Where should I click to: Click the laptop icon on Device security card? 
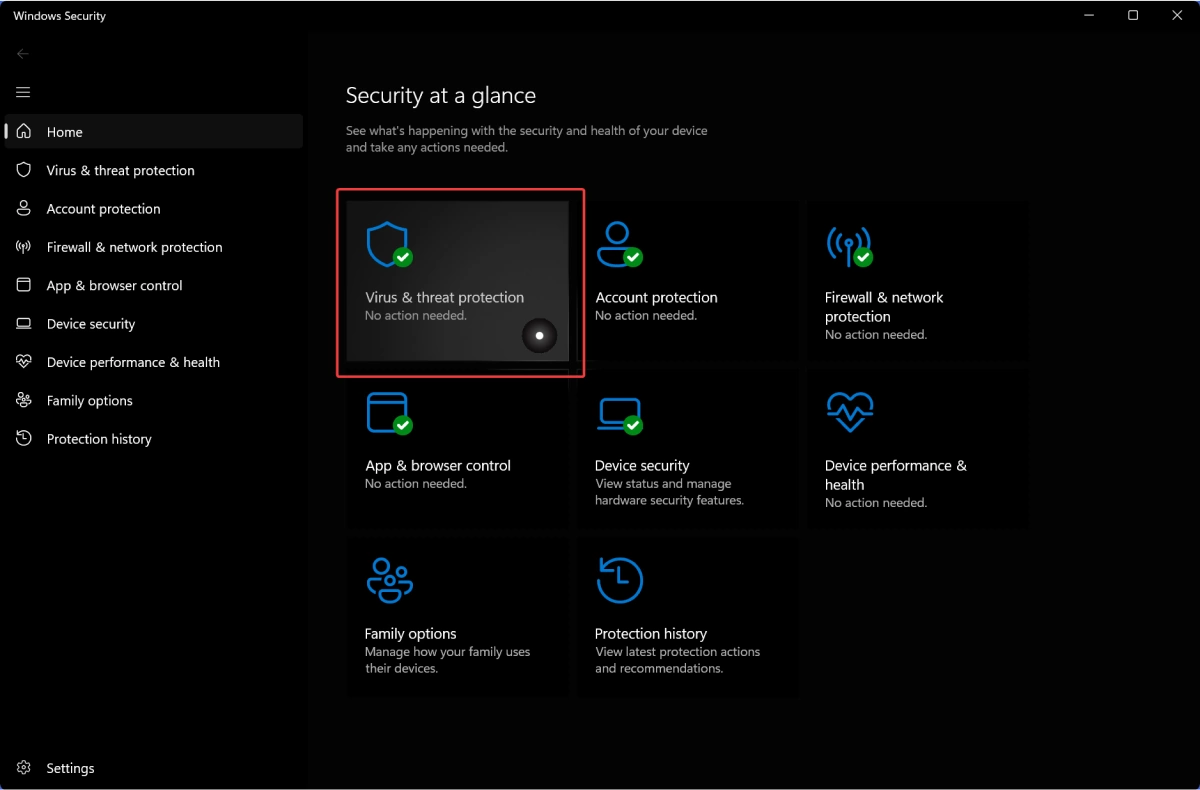pos(619,414)
